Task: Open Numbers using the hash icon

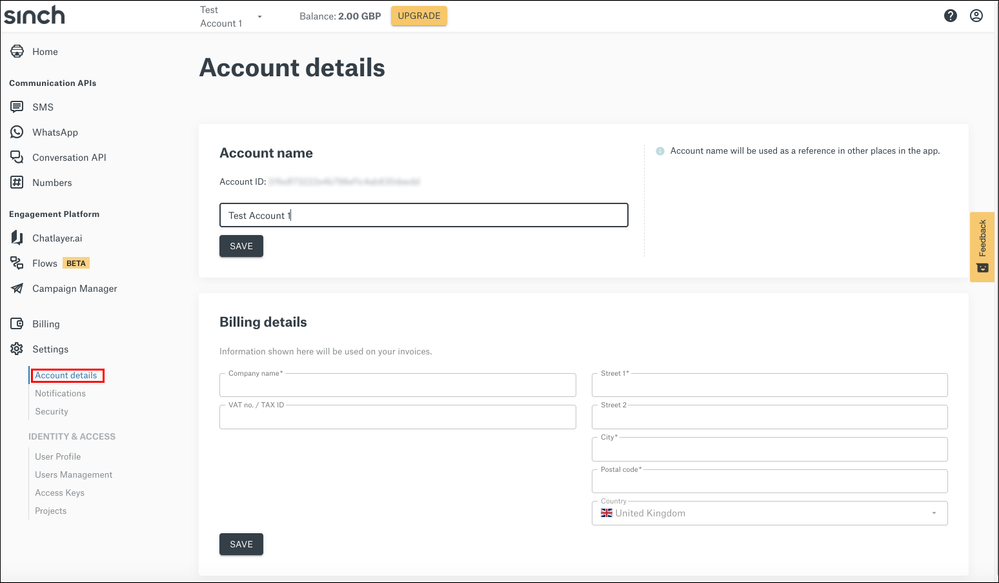Action: tap(17, 183)
